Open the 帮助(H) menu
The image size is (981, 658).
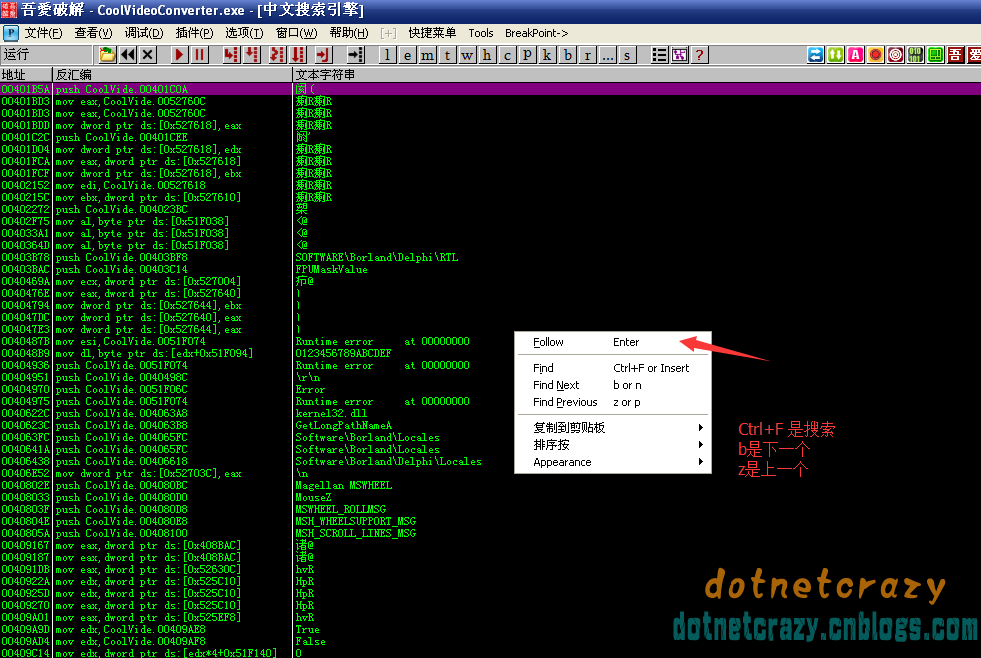click(349, 33)
